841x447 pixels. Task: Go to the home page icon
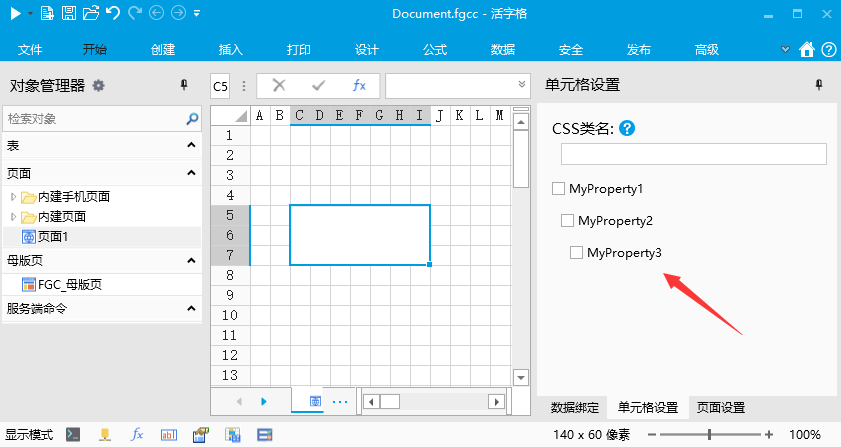coord(807,49)
